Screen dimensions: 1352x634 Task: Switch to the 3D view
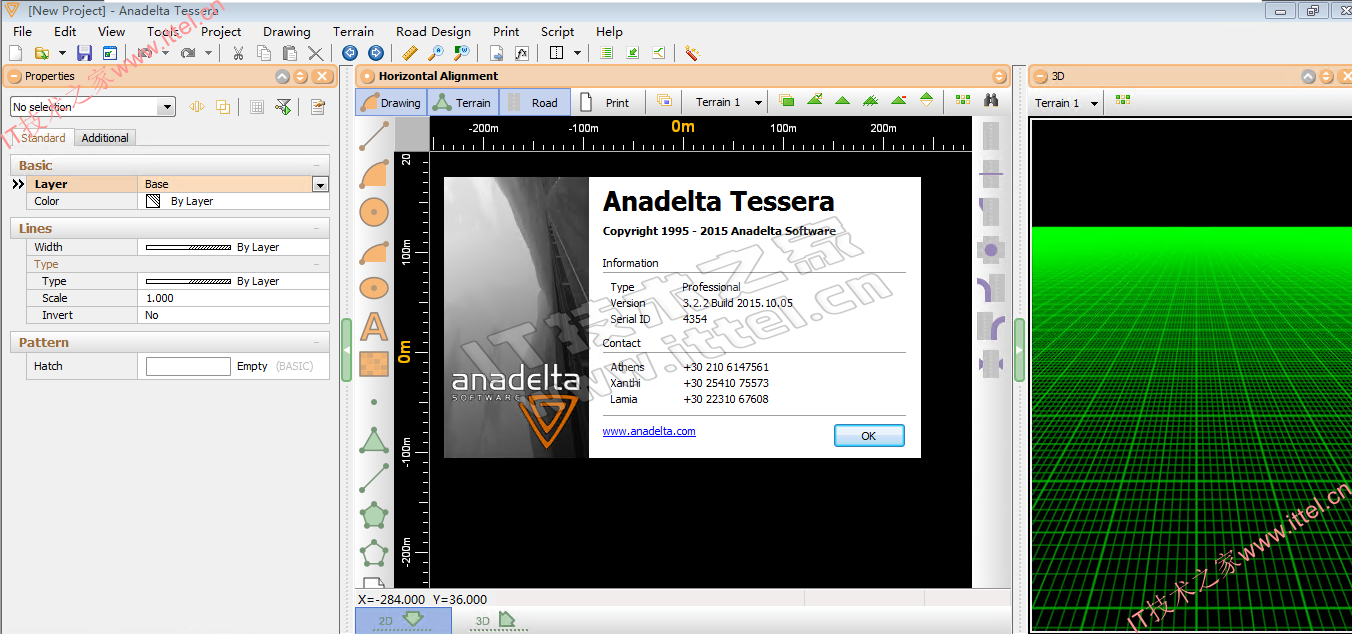click(x=497, y=621)
